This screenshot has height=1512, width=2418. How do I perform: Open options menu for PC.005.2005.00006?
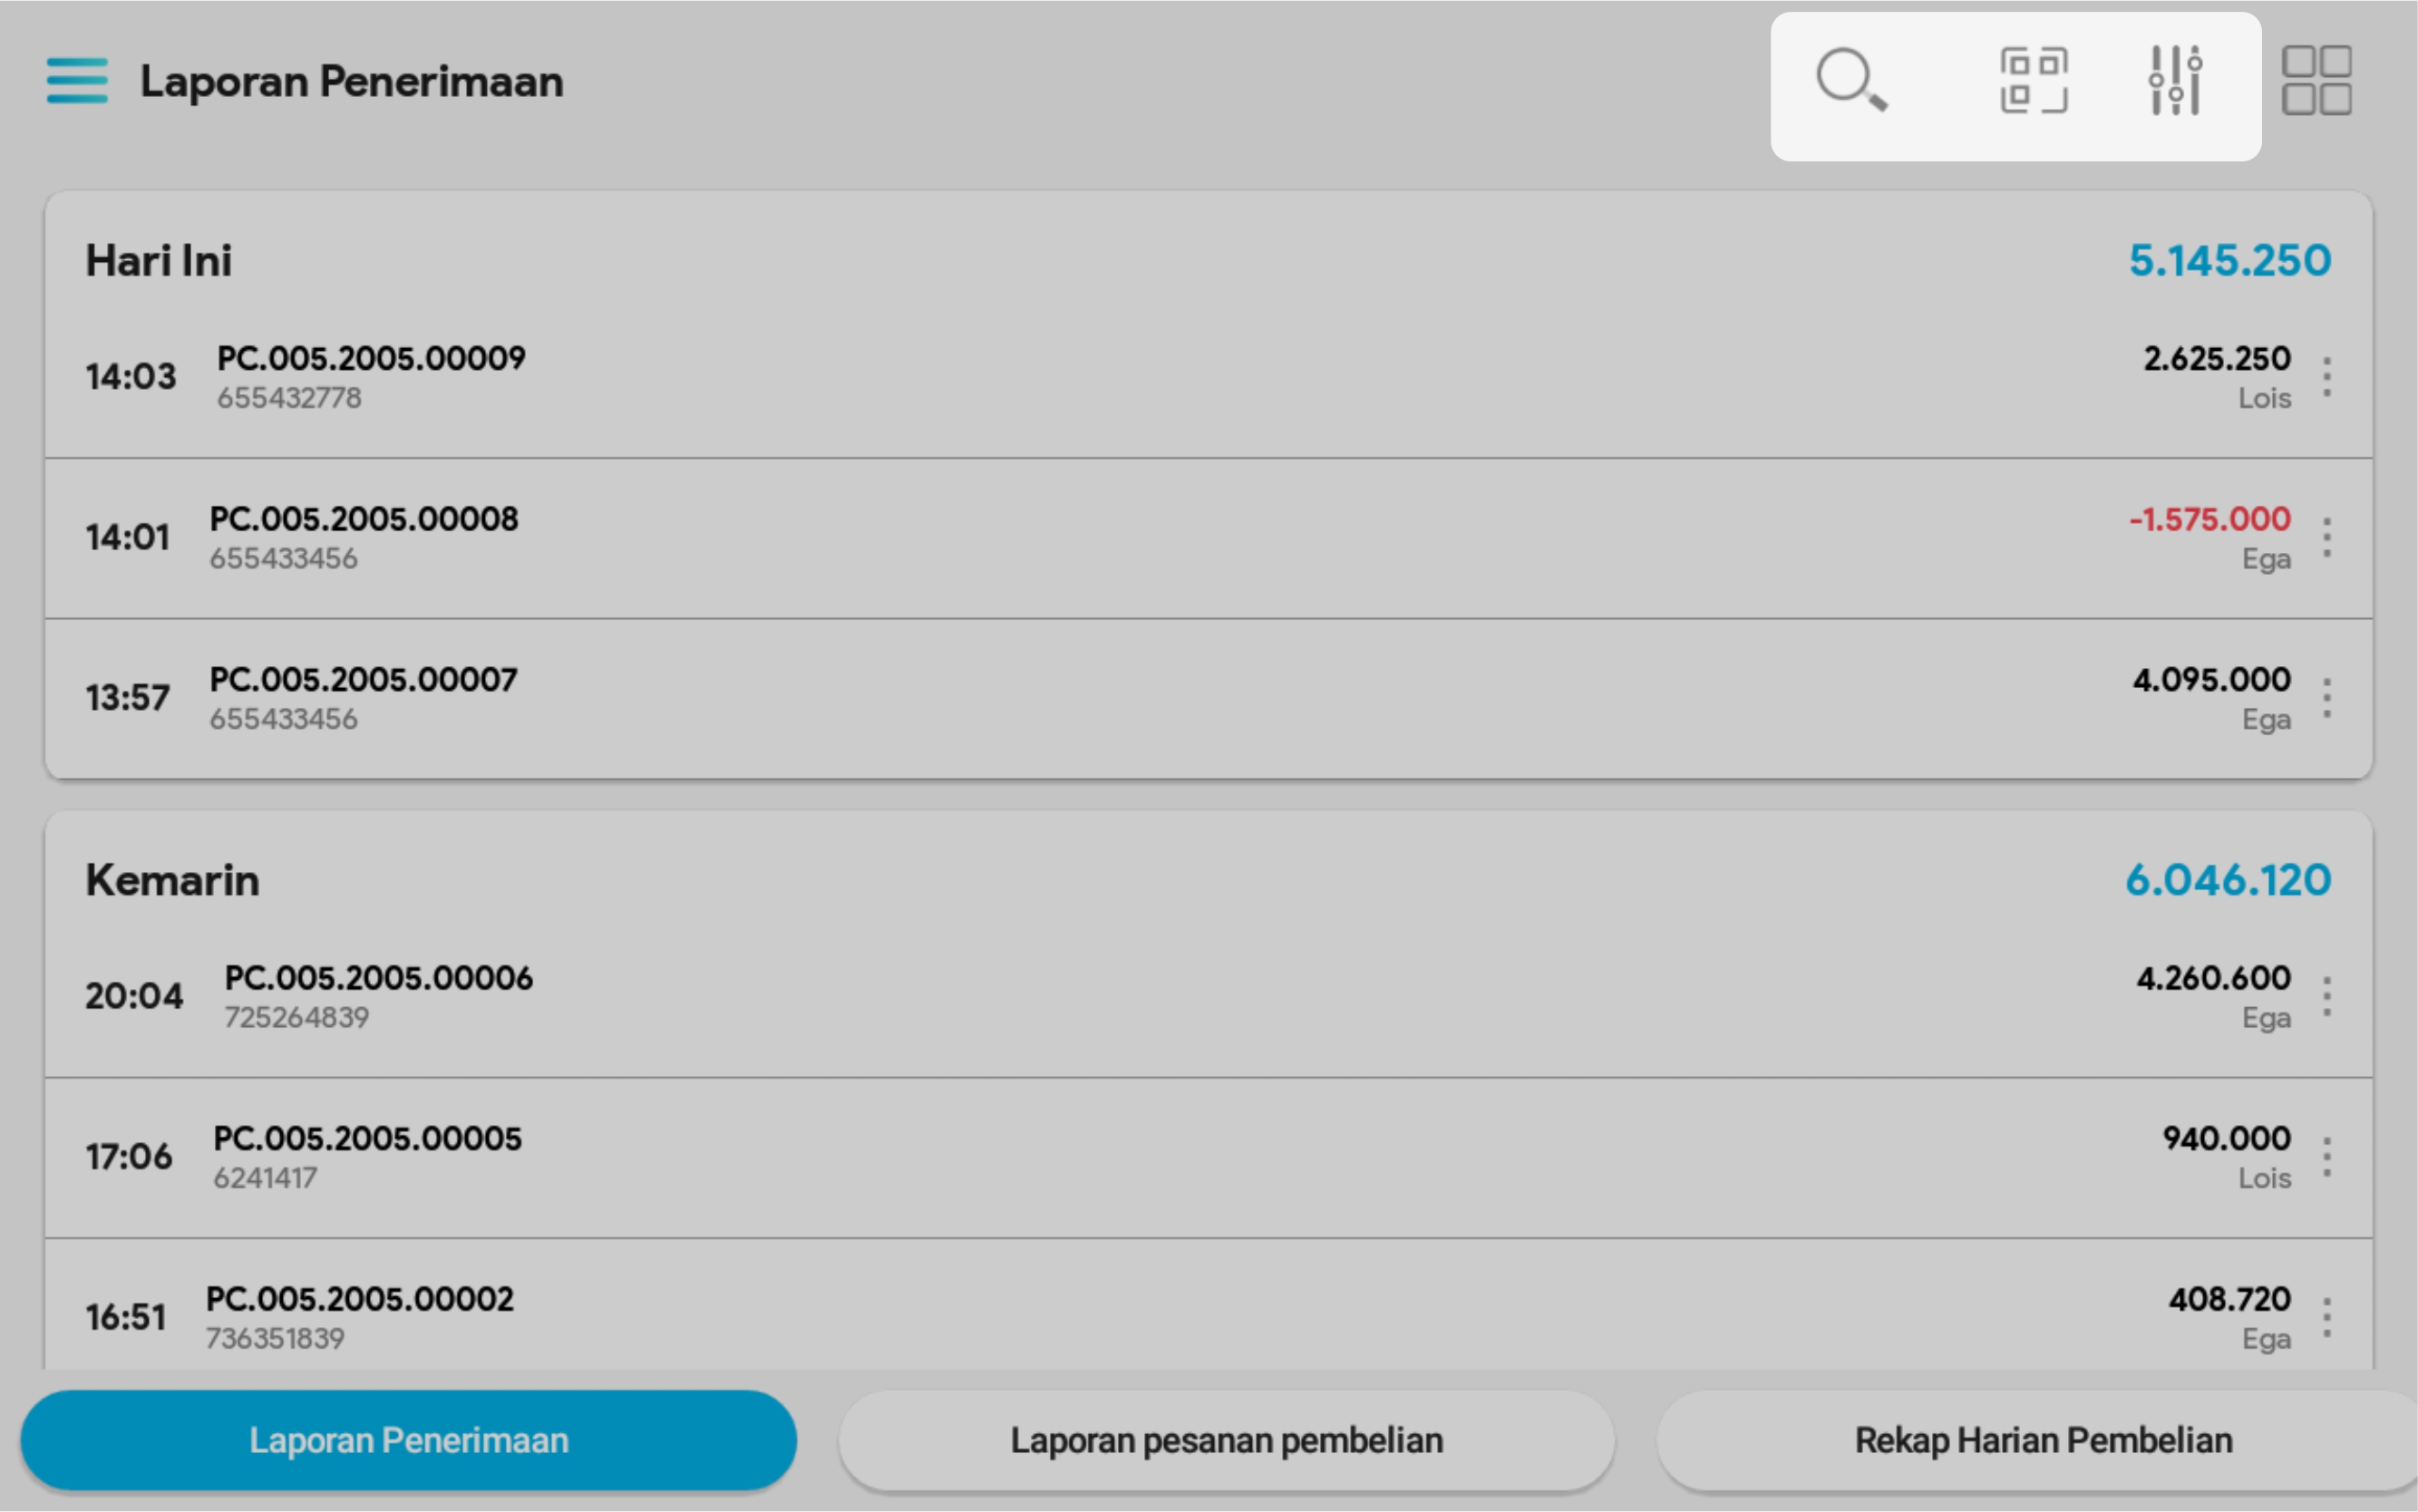(2327, 997)
